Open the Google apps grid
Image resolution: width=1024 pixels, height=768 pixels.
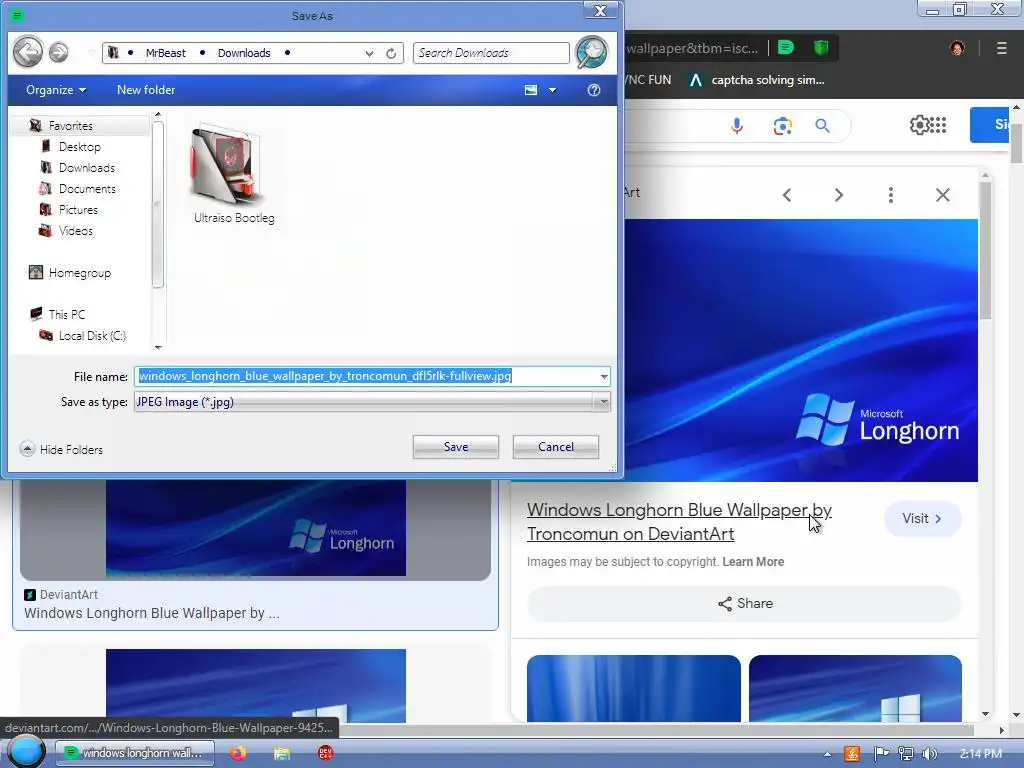tap(938, 125)
